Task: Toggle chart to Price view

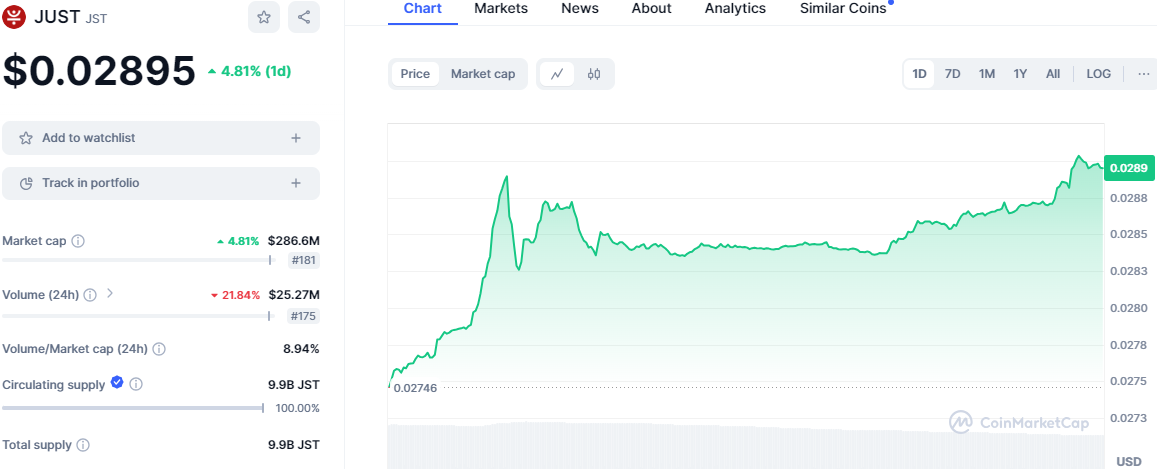Action: pyautogui.click(x=415, y=74)
